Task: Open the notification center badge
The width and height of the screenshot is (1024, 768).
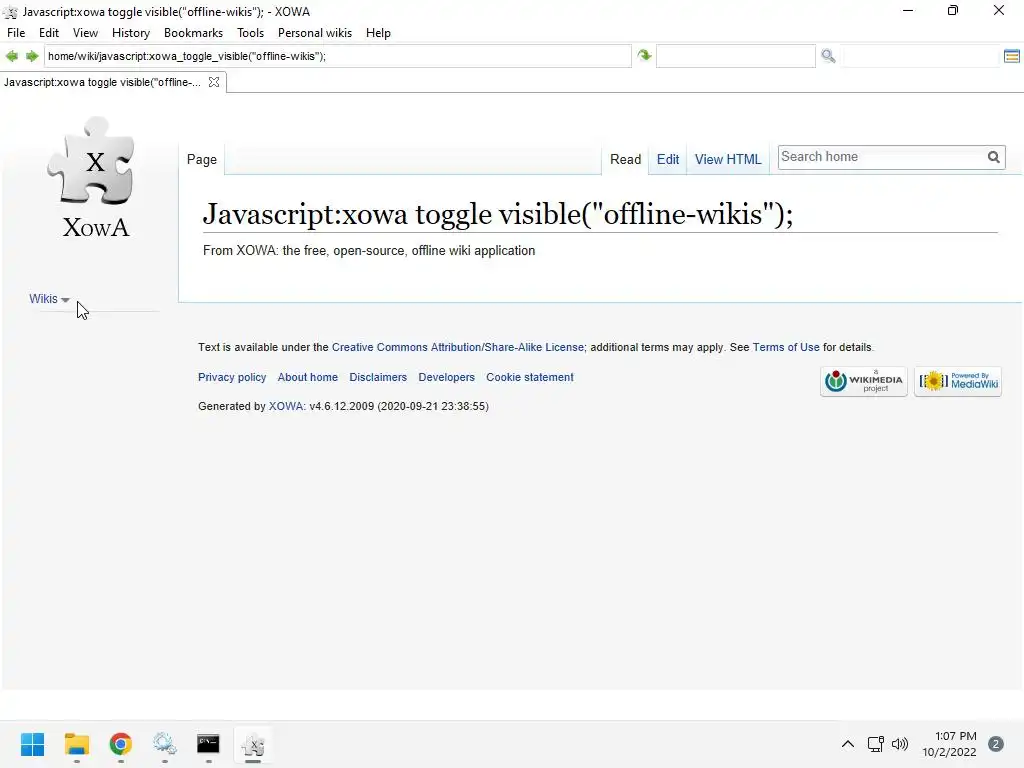Action: [x=996, y=744]
